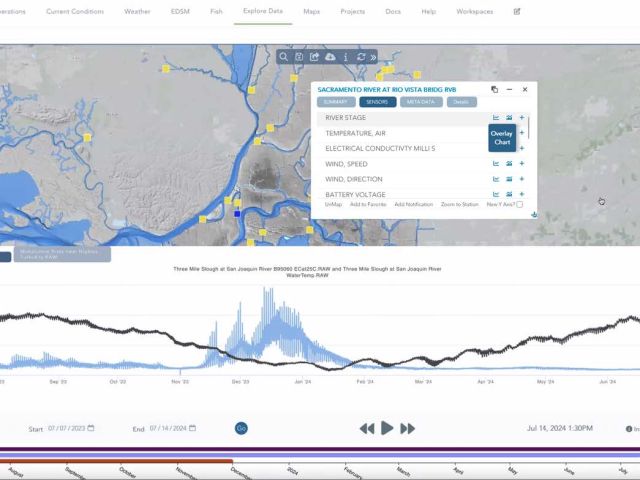Click plus icon for Wind, Speed row
Screen dimensions: 640x480
[522, 164]
